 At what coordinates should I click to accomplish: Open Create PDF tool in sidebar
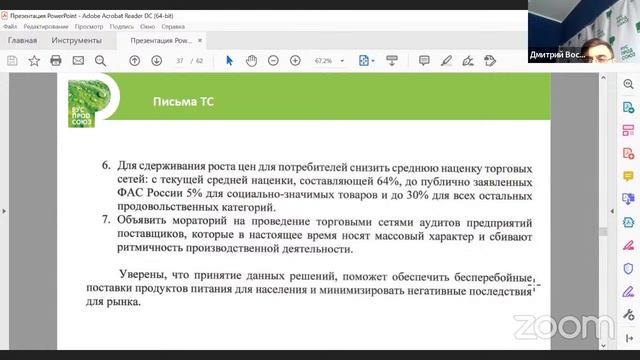pos(629,153)
